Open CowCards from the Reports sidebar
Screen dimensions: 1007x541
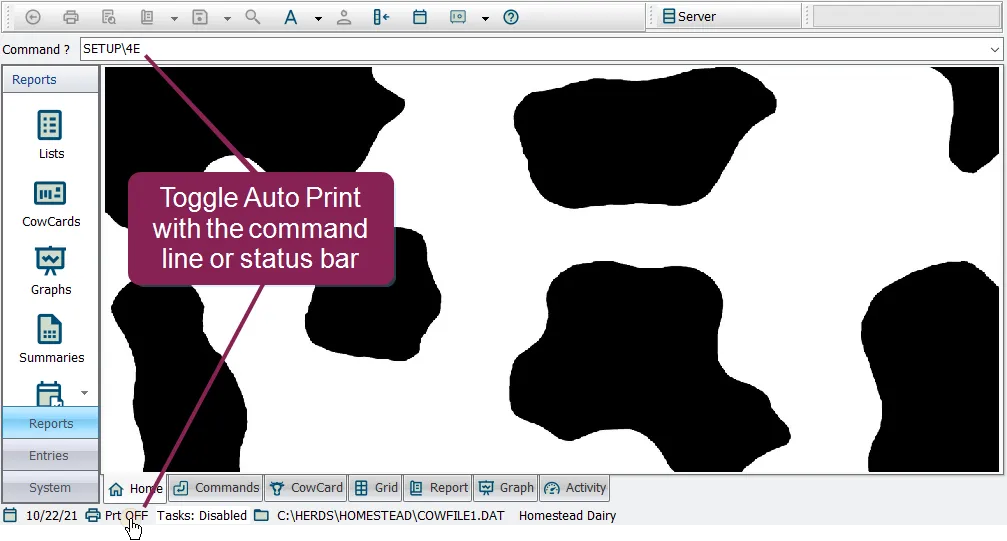tap(51, 204)
